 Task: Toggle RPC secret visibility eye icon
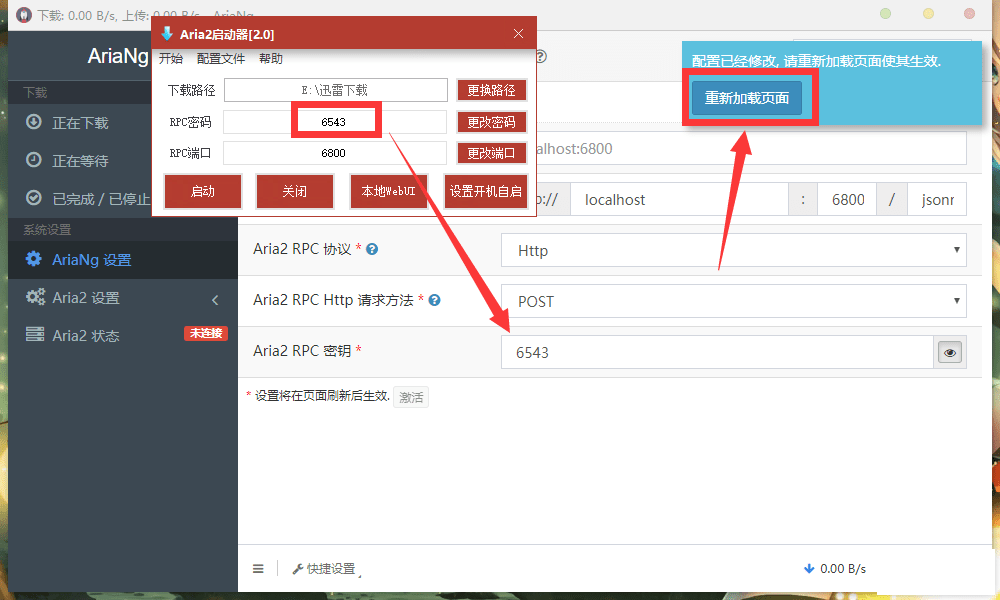[950, 352]
